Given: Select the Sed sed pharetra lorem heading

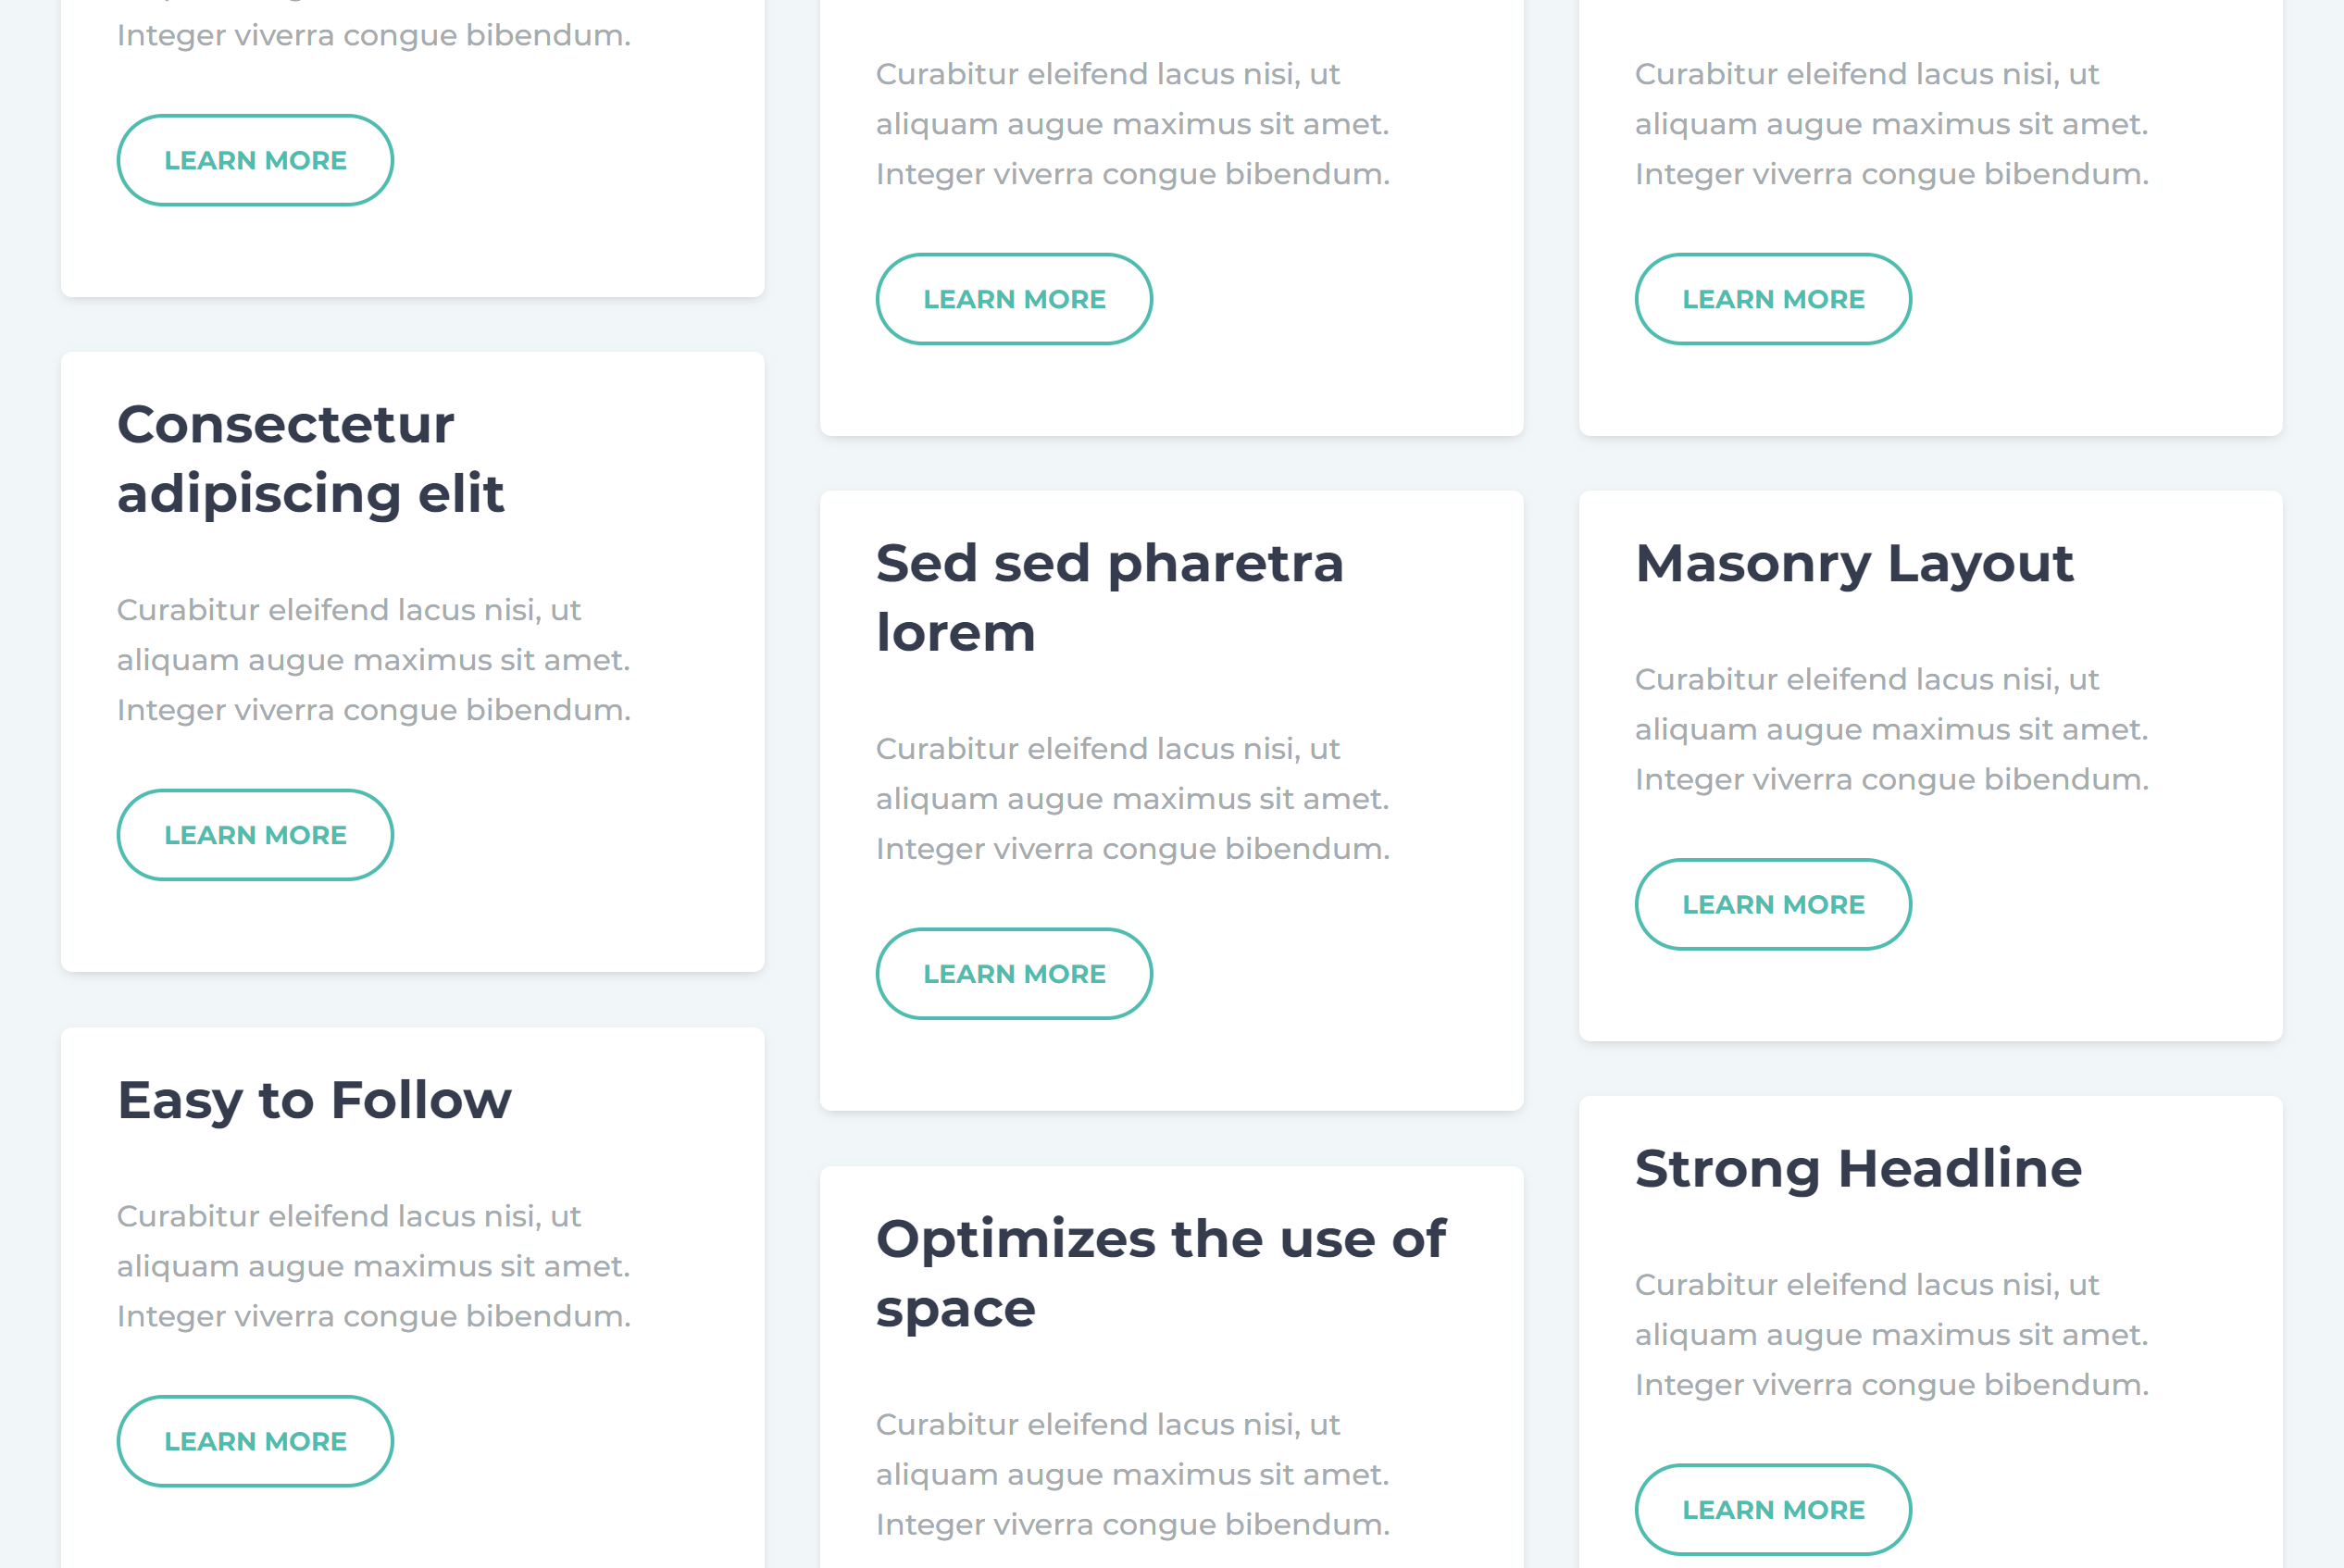Looking at the screenshot, I should point(1109,598).
